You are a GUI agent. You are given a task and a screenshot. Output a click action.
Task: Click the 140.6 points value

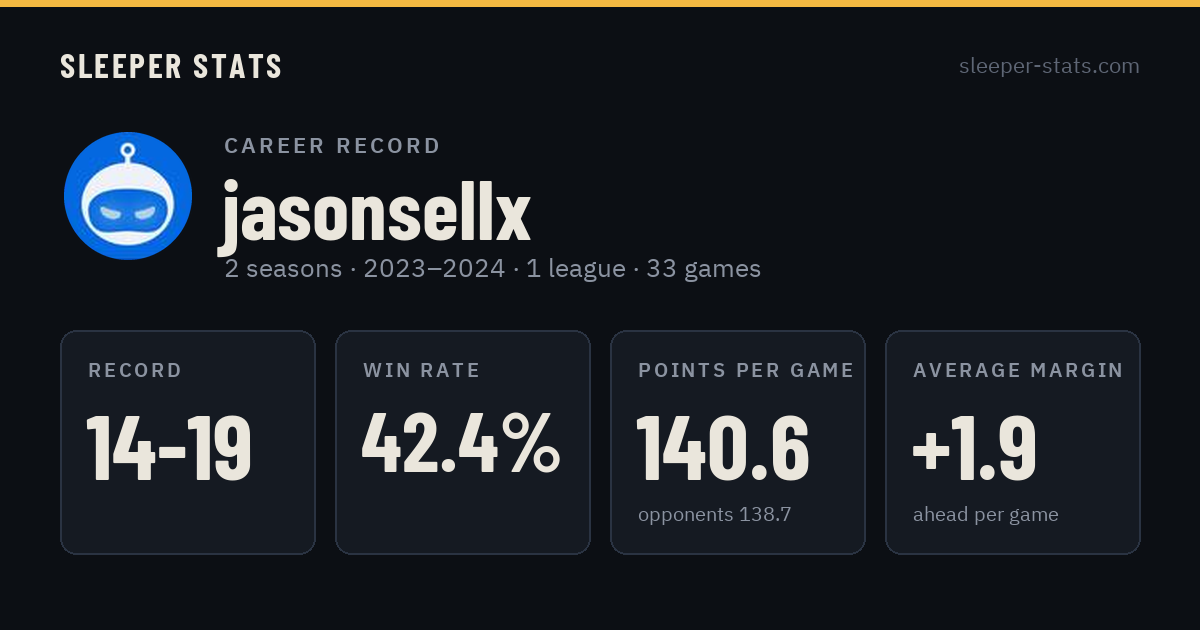tap(723, 448)
